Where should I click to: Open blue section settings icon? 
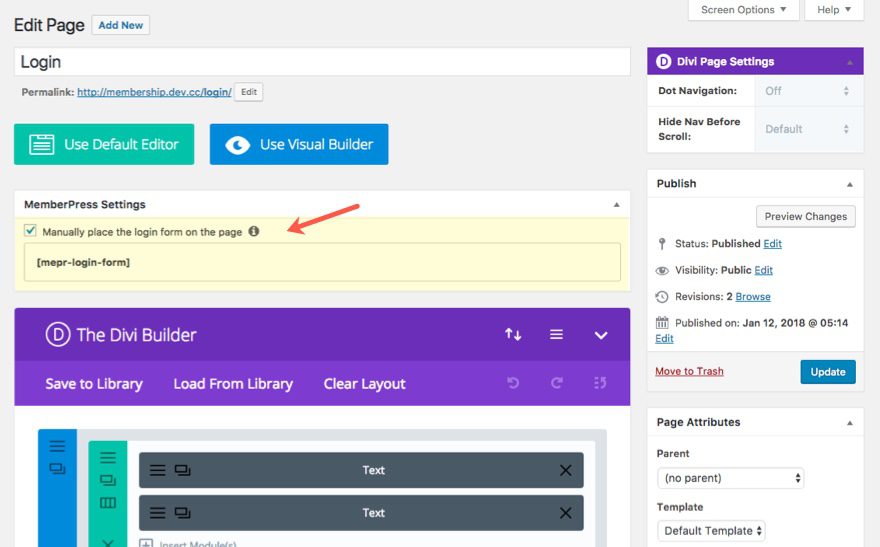coord(57,446)
